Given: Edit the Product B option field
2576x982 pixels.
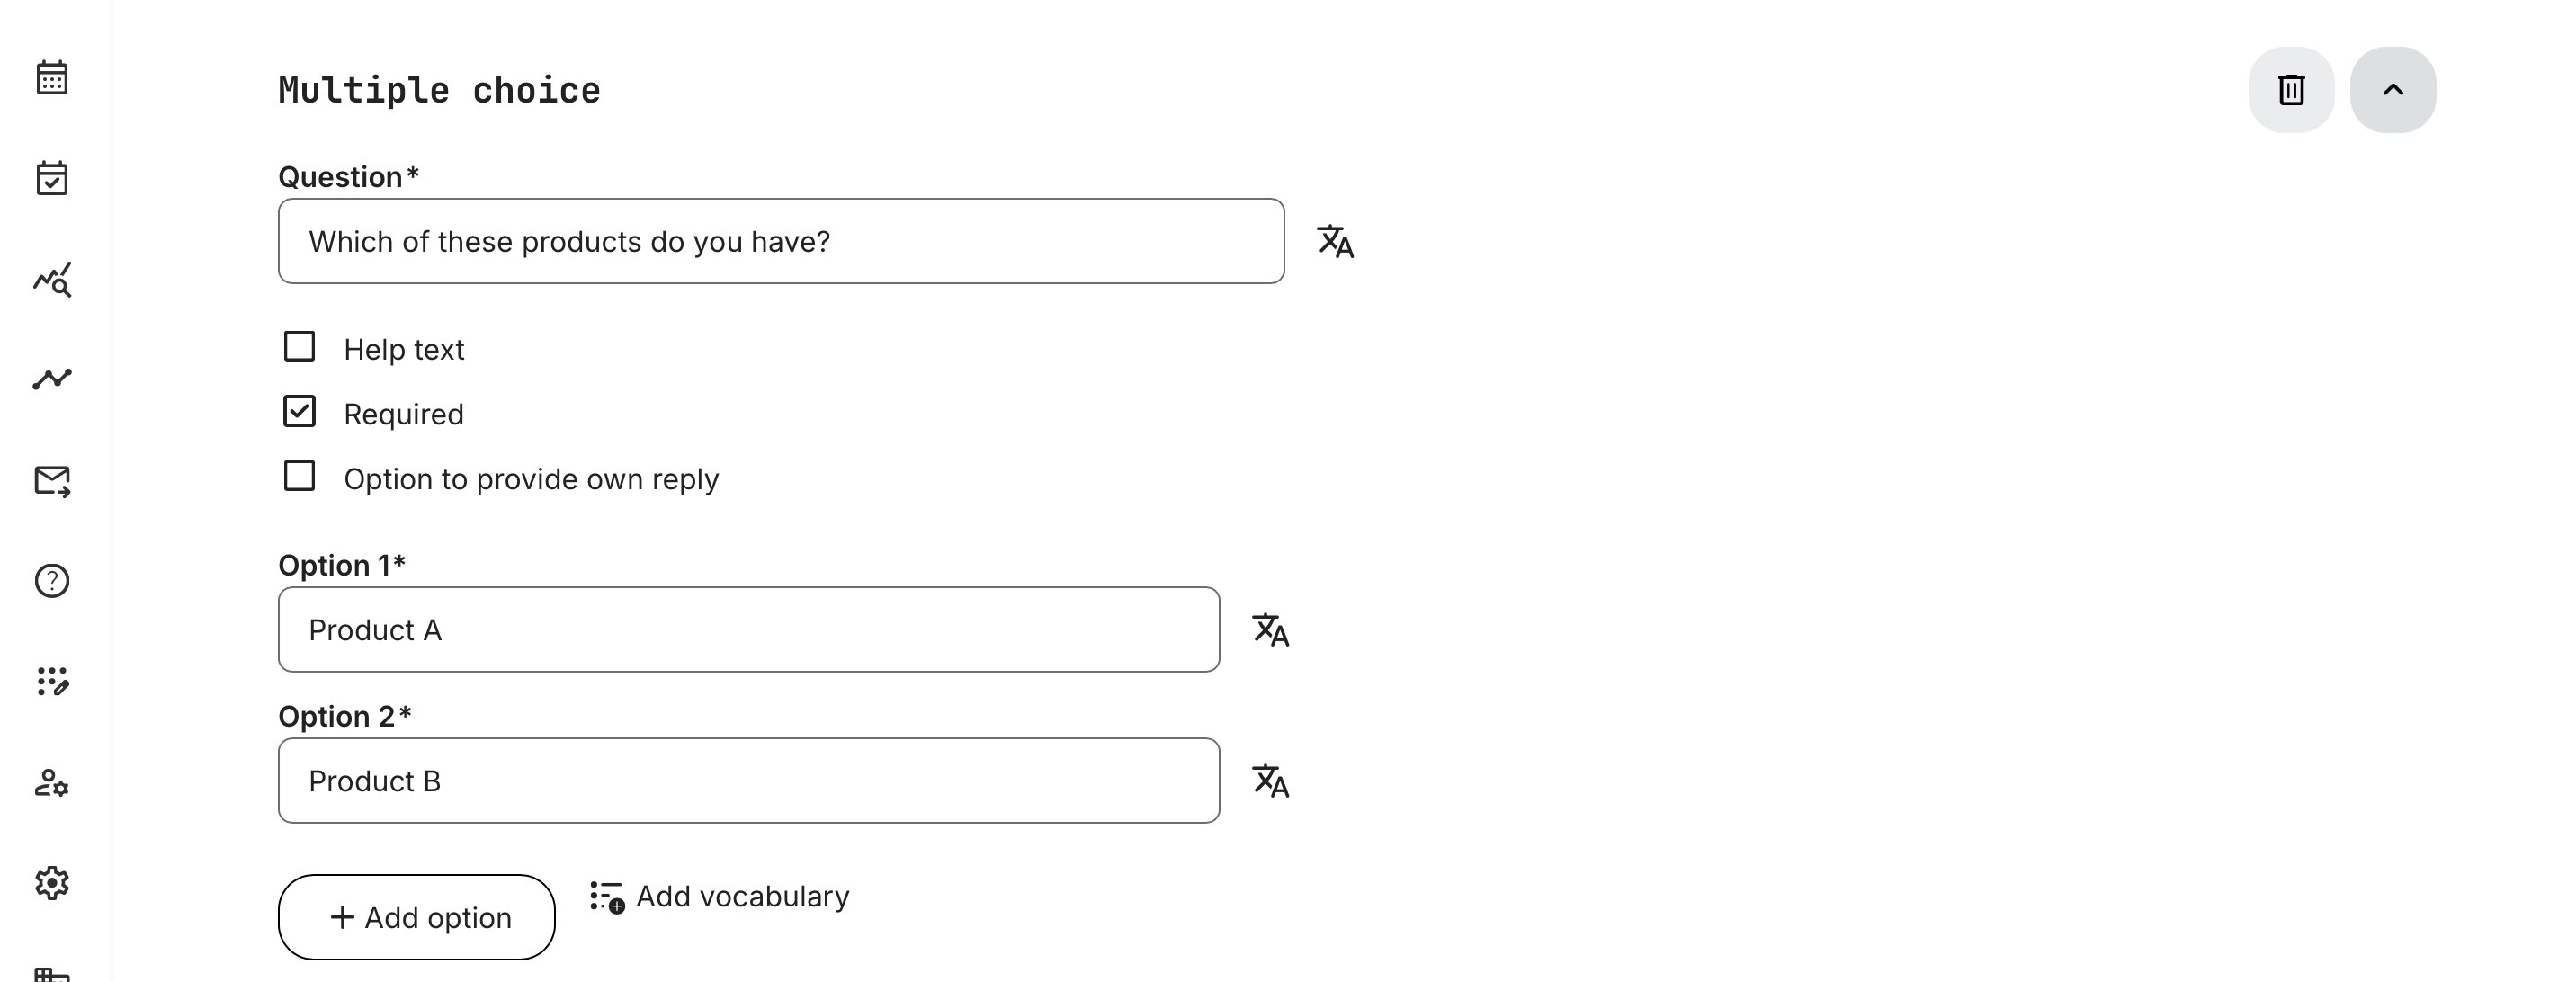Looking at the screenshot, I should tap(748, 781).
